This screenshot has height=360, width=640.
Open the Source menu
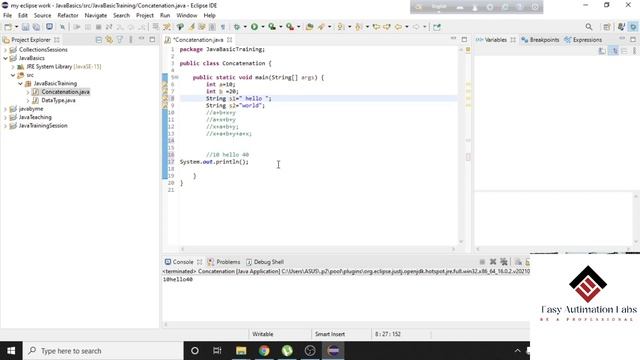pos(42,16)
